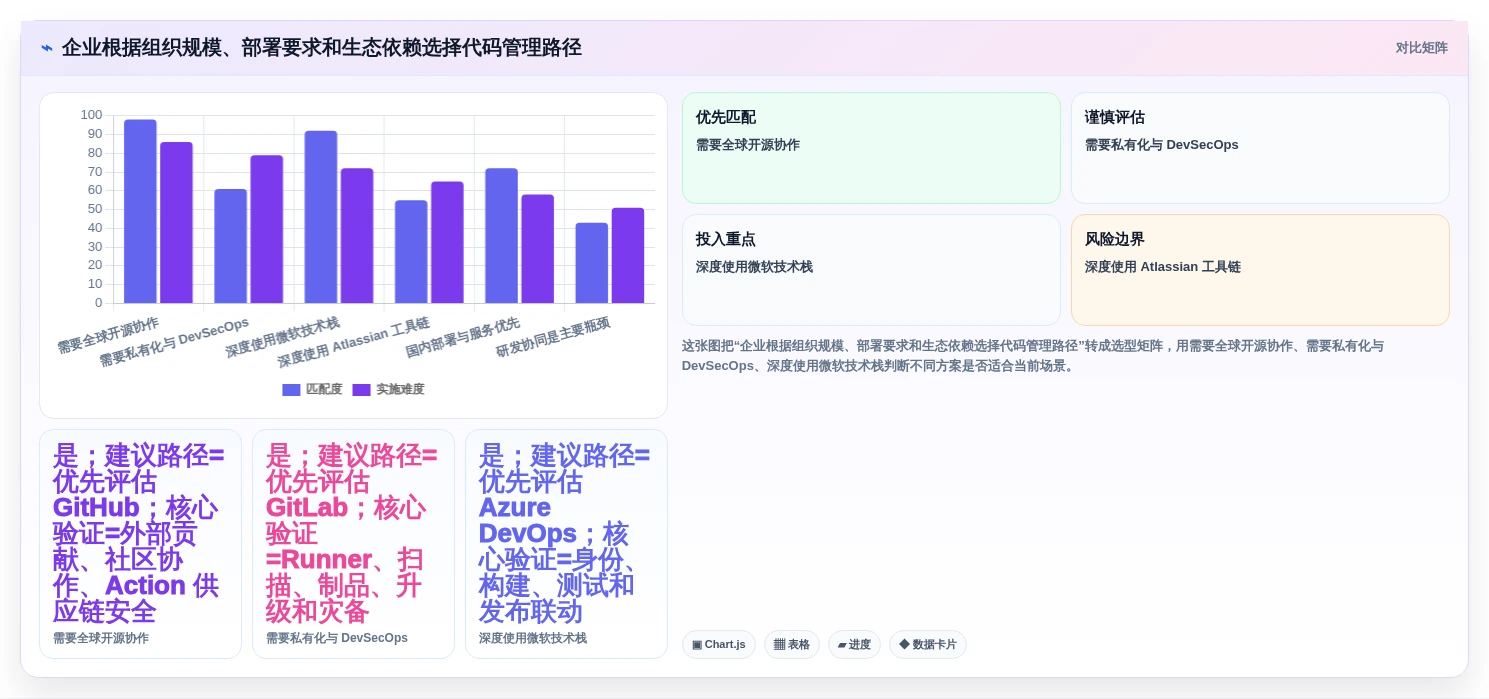Image resolution: width=1489 pixels, height=699 pixels.
Task: Click the 实施难度 bar for 研发协同是主要瓶颈
Action: [628, 256]
